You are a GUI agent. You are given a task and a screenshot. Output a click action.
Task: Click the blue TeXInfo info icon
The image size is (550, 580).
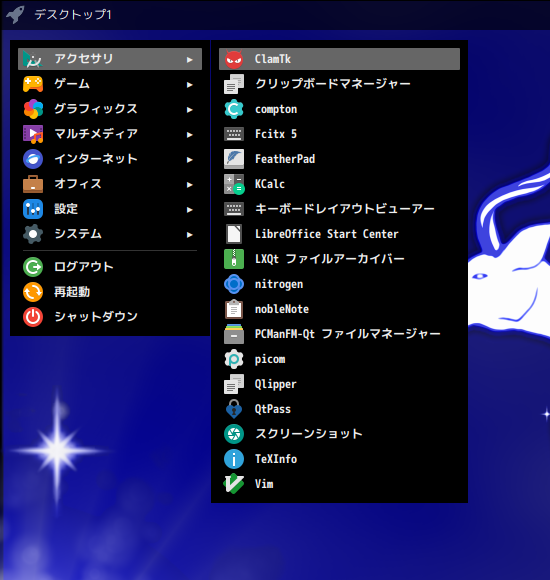pyautogui.click(x=234, y=459)
